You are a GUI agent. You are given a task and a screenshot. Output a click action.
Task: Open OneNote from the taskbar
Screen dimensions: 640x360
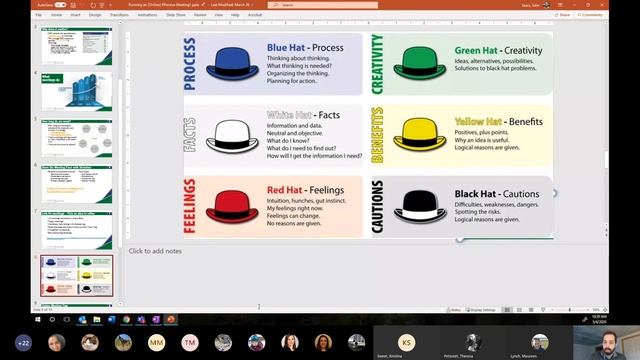tap(156, 320)
